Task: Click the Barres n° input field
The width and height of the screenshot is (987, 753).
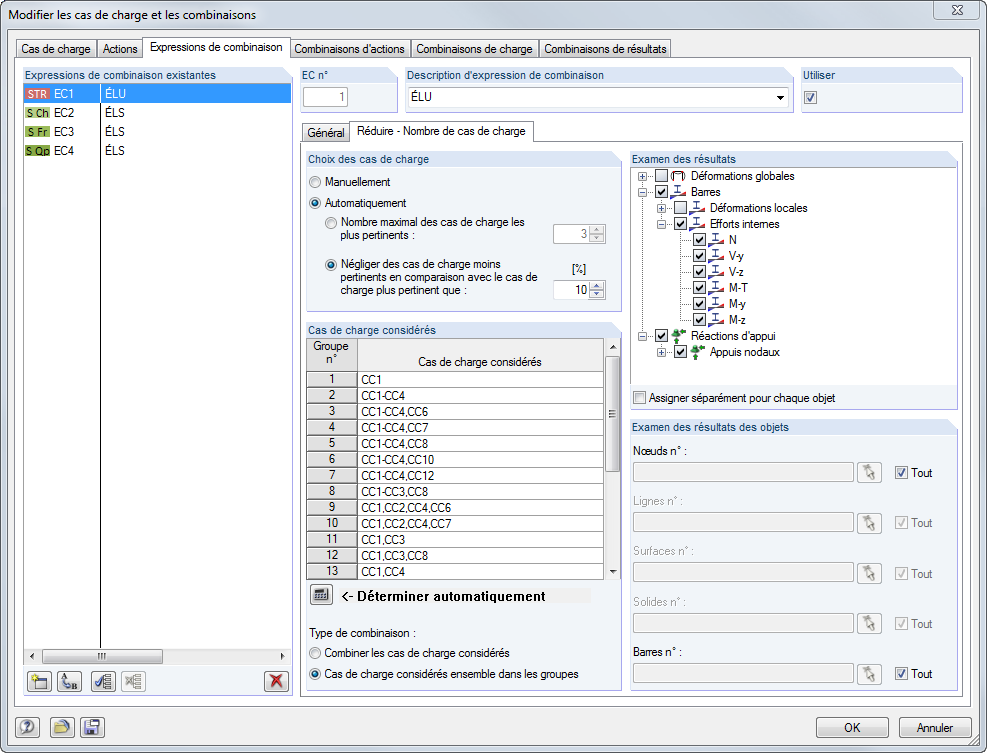Action: point(743,674)
